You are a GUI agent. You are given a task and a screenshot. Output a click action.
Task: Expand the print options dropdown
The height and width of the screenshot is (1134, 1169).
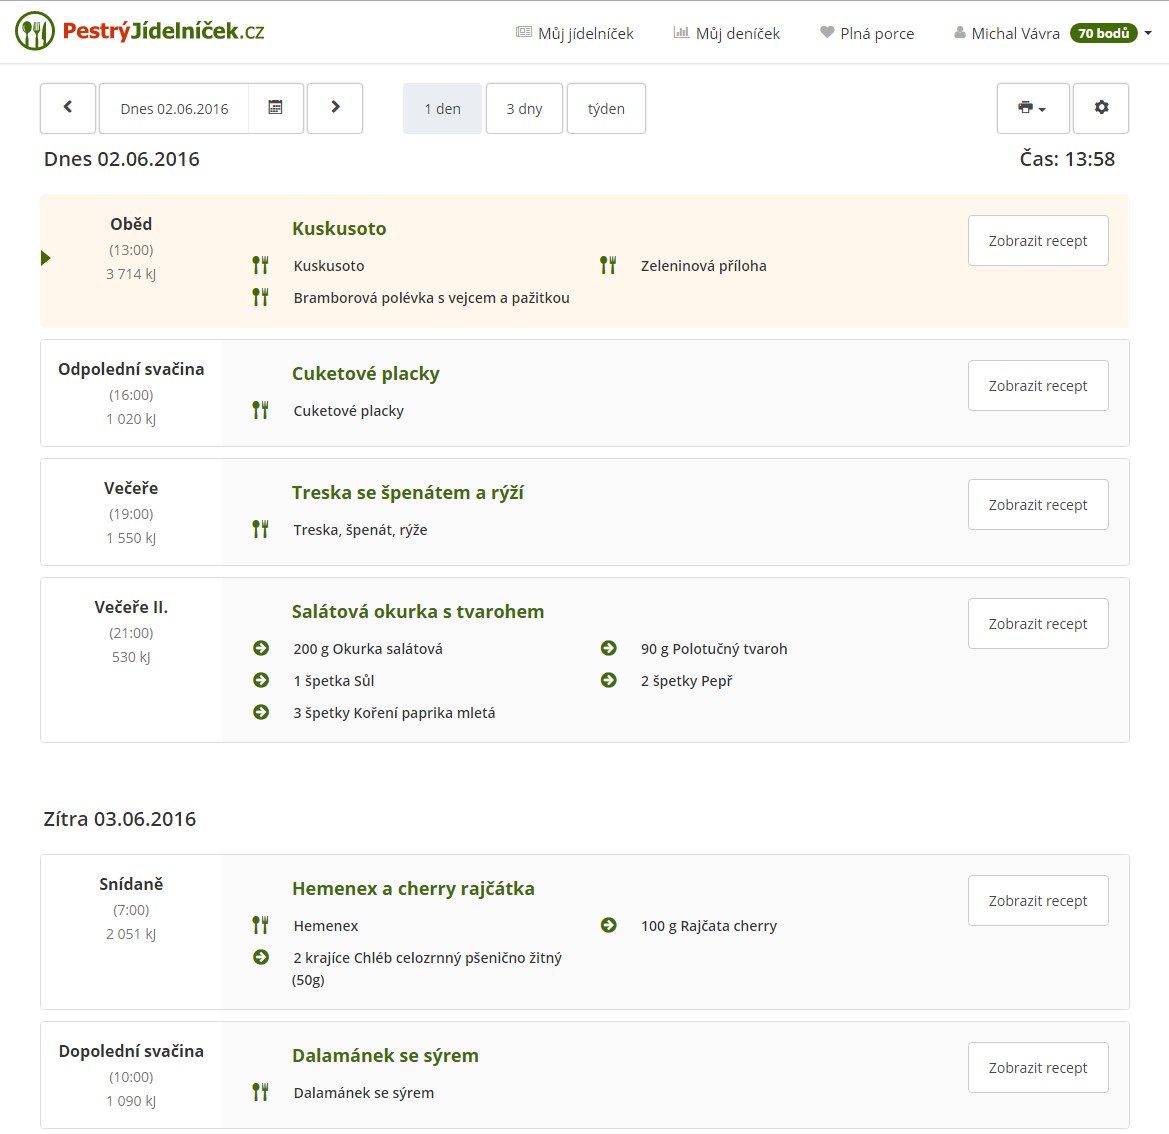(x=1032, y=108)
